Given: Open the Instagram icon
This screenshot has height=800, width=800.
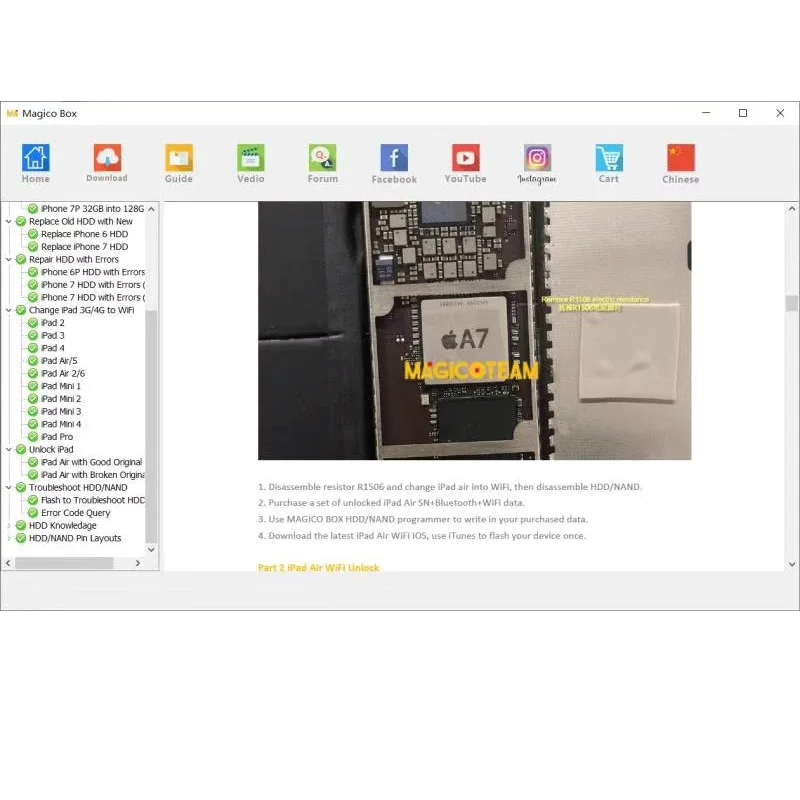Looking at the screenshot, I should tap(537, 158).
